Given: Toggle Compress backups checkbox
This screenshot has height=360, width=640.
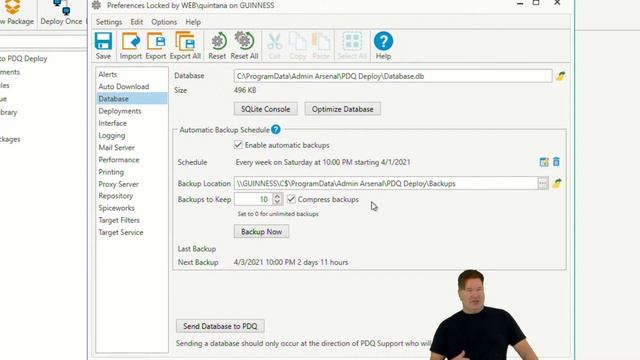Looking at the screenshot, I should [291, 199].
